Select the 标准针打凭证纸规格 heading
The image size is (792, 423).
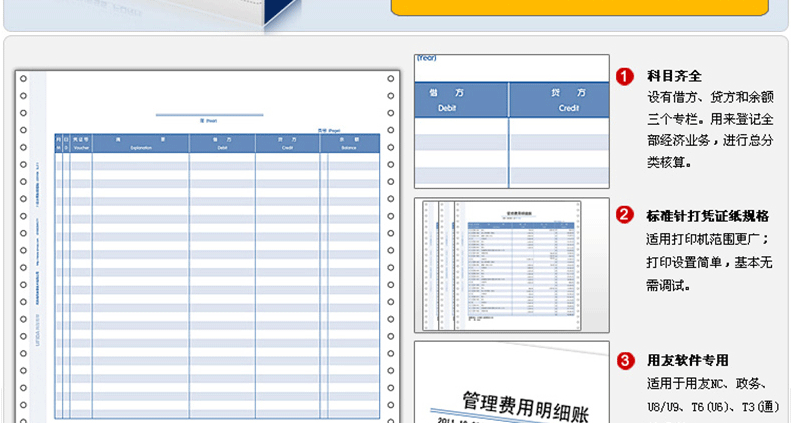click(x=707, y=216)
